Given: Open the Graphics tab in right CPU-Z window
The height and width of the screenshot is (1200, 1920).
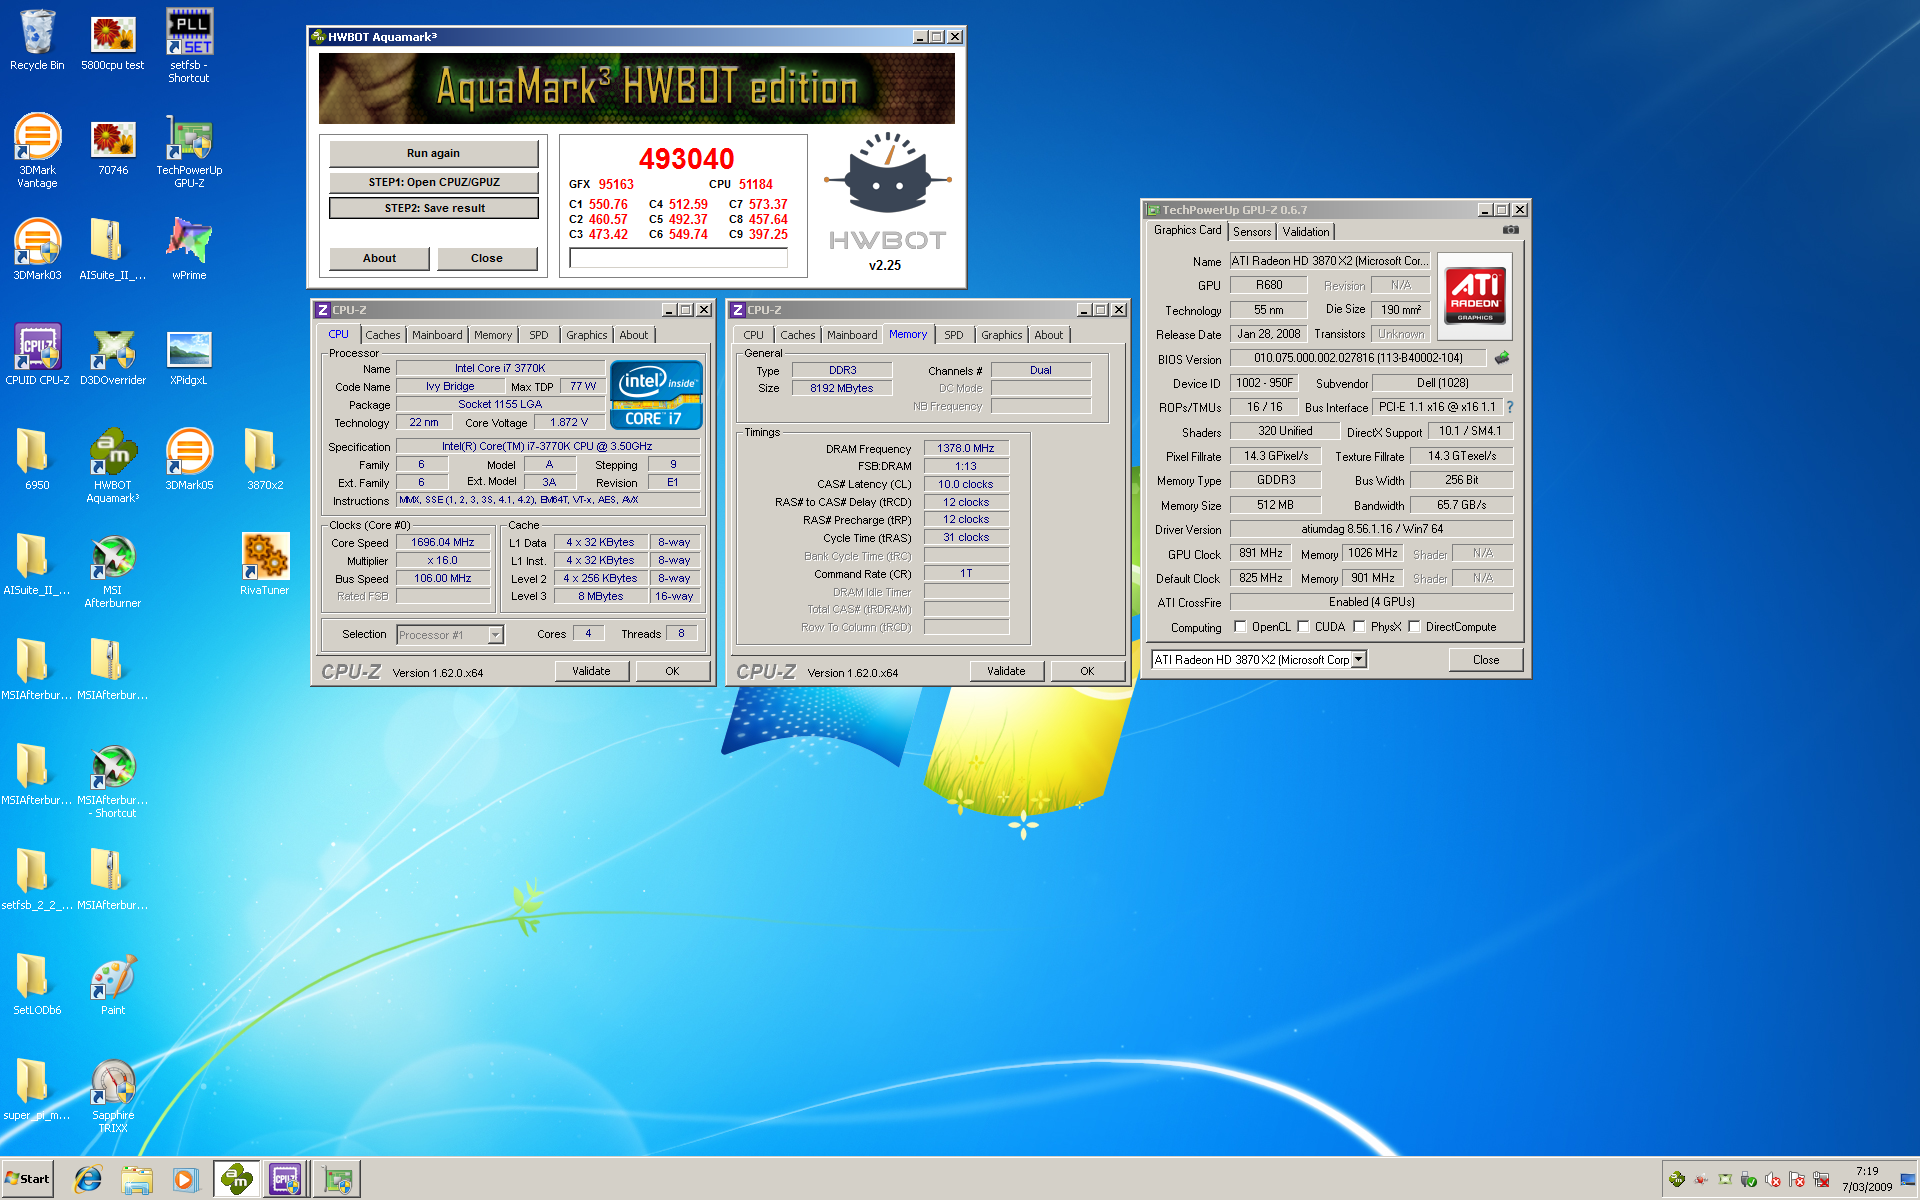Looking at the screenshot, I should 1001,335.
